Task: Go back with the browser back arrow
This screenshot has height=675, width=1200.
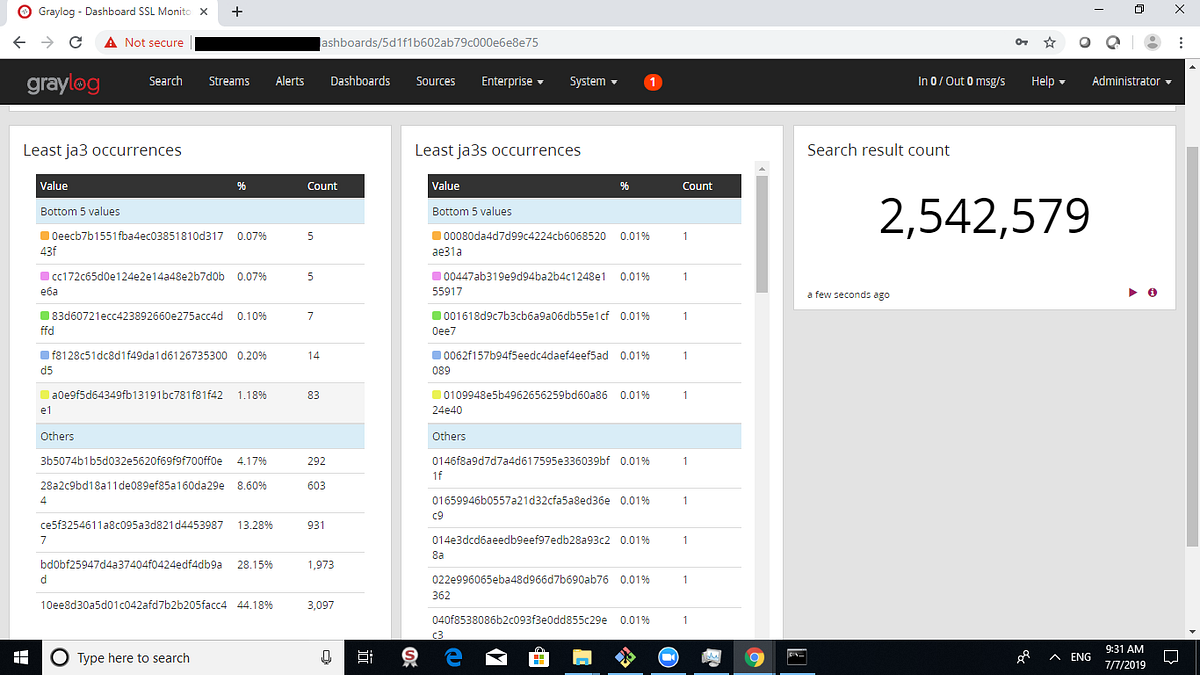Action: (x=20, y=42)
